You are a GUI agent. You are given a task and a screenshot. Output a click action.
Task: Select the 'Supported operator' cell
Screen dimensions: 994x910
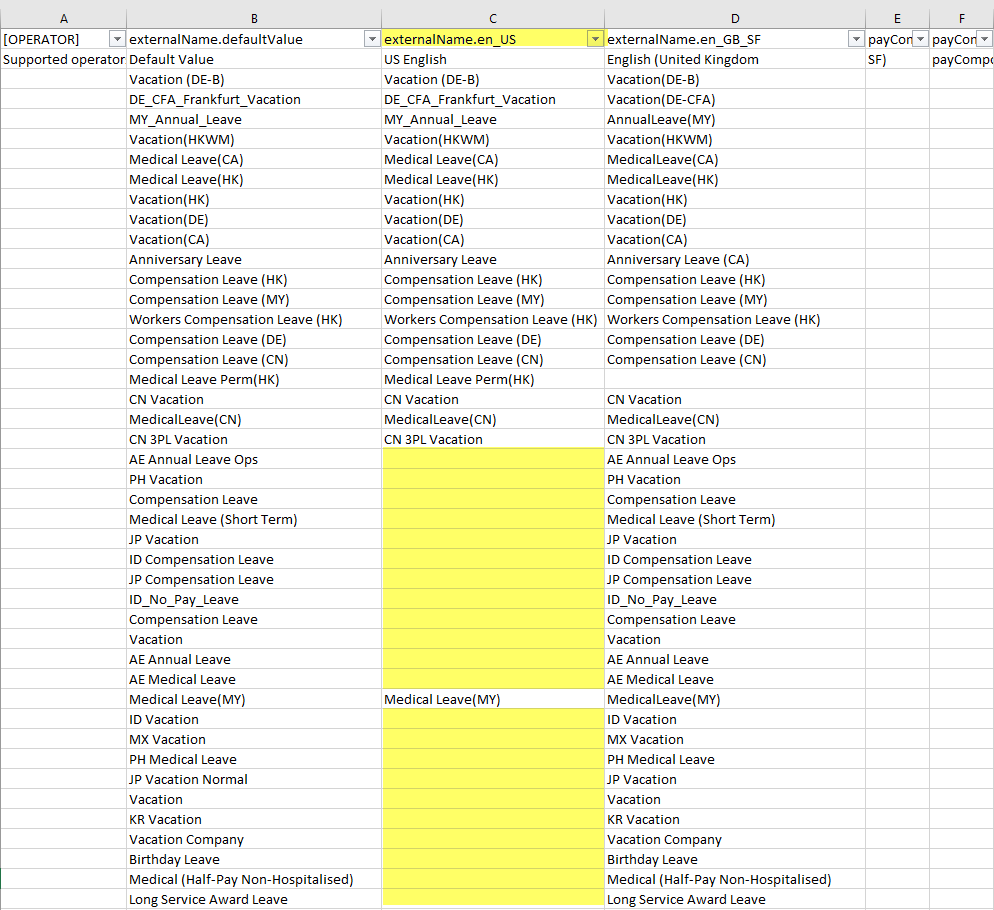[63, 60]
